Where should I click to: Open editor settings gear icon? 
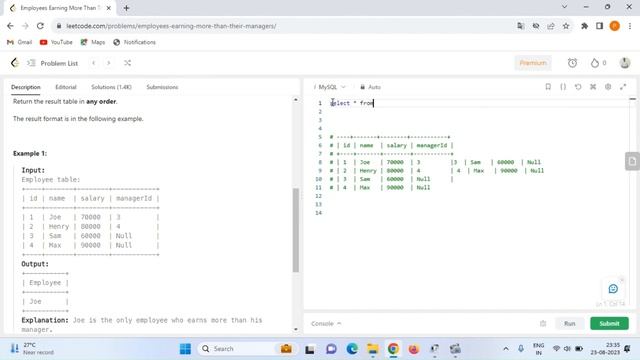tap(608, 87)
